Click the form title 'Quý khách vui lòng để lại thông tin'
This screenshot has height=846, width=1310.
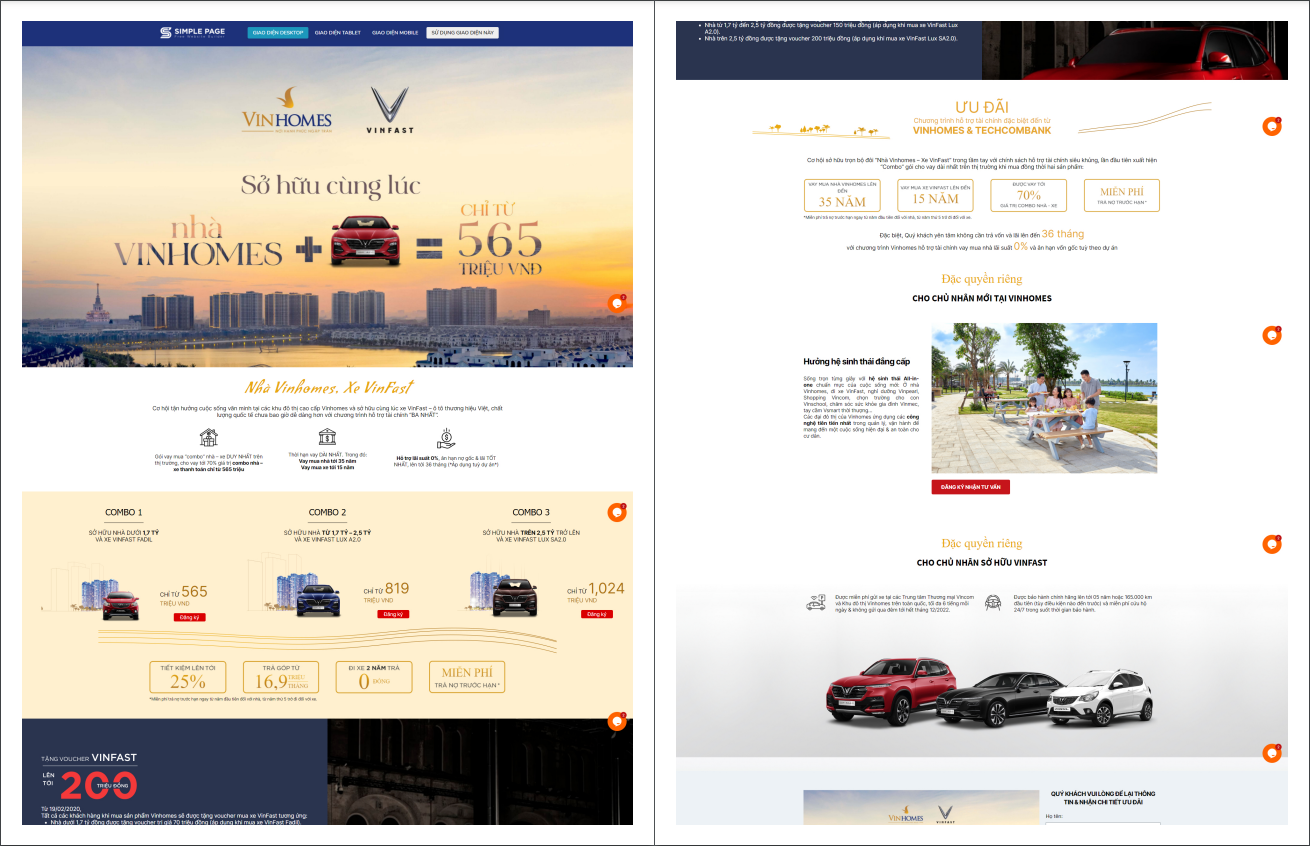point(1102,798)
